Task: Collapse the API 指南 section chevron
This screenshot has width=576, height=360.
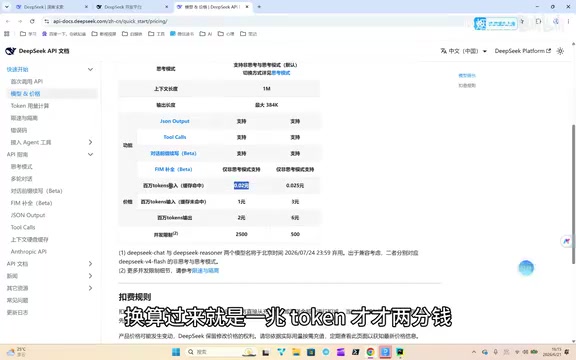Action: pos(90,154)
